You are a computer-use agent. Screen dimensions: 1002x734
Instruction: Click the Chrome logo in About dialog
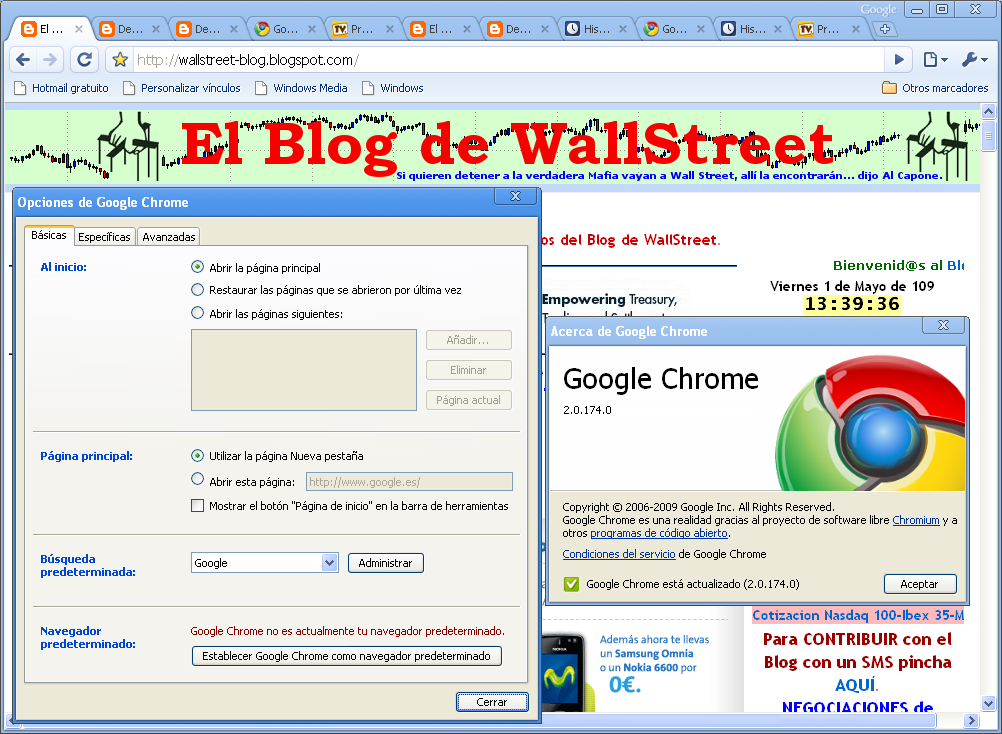pos(869,424)
